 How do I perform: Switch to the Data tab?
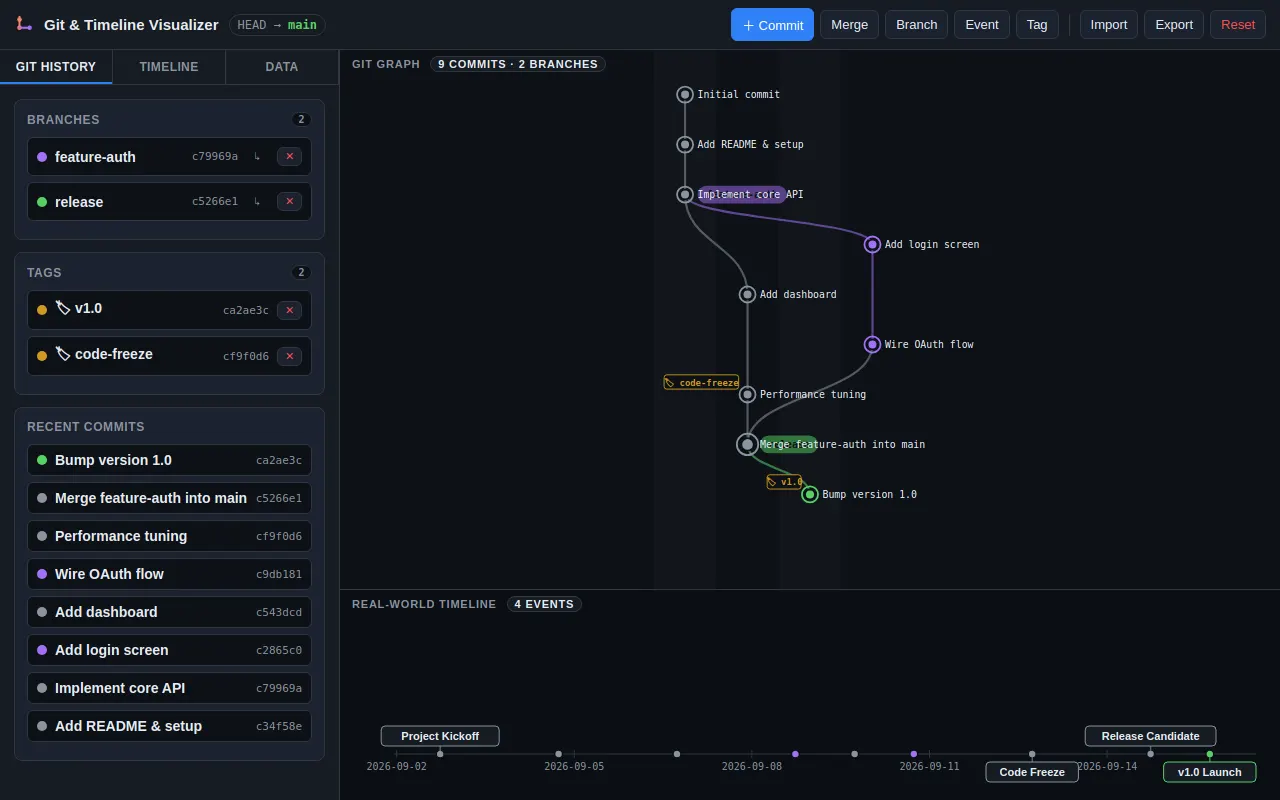(282, 67)
